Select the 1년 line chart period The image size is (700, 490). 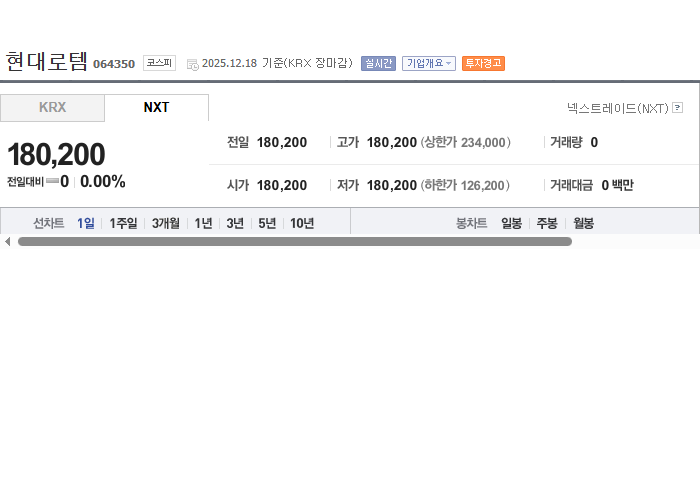203,223
